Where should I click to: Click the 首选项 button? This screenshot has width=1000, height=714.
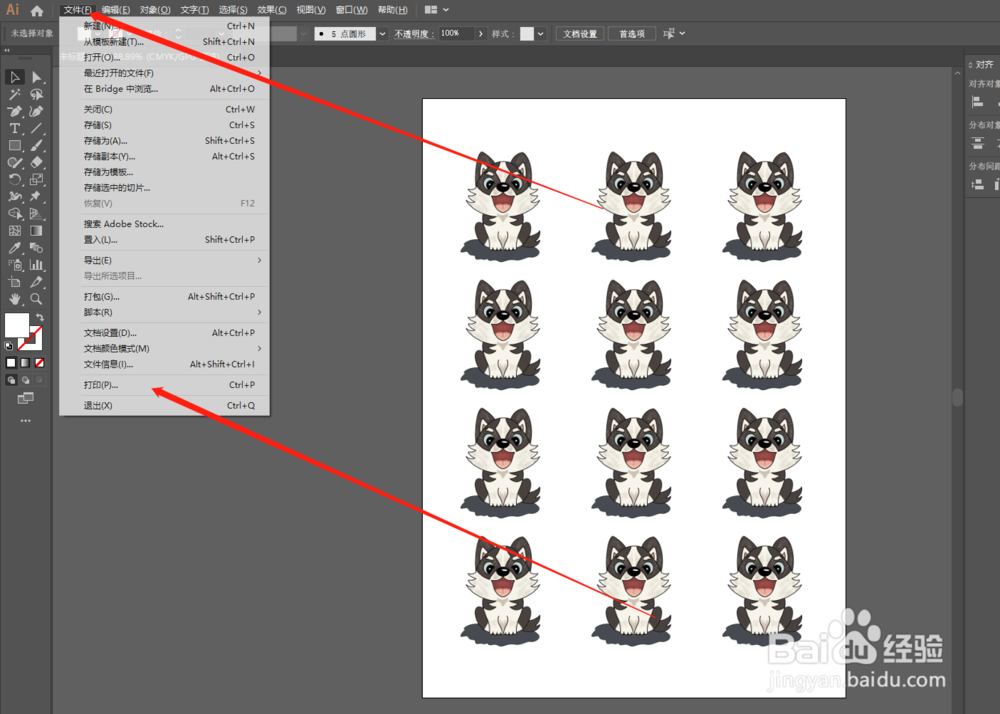coord(632,34)
